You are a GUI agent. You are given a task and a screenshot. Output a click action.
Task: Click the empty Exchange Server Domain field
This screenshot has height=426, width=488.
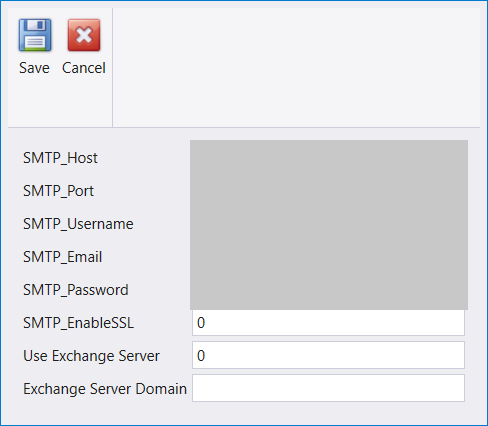coord(328,388)
